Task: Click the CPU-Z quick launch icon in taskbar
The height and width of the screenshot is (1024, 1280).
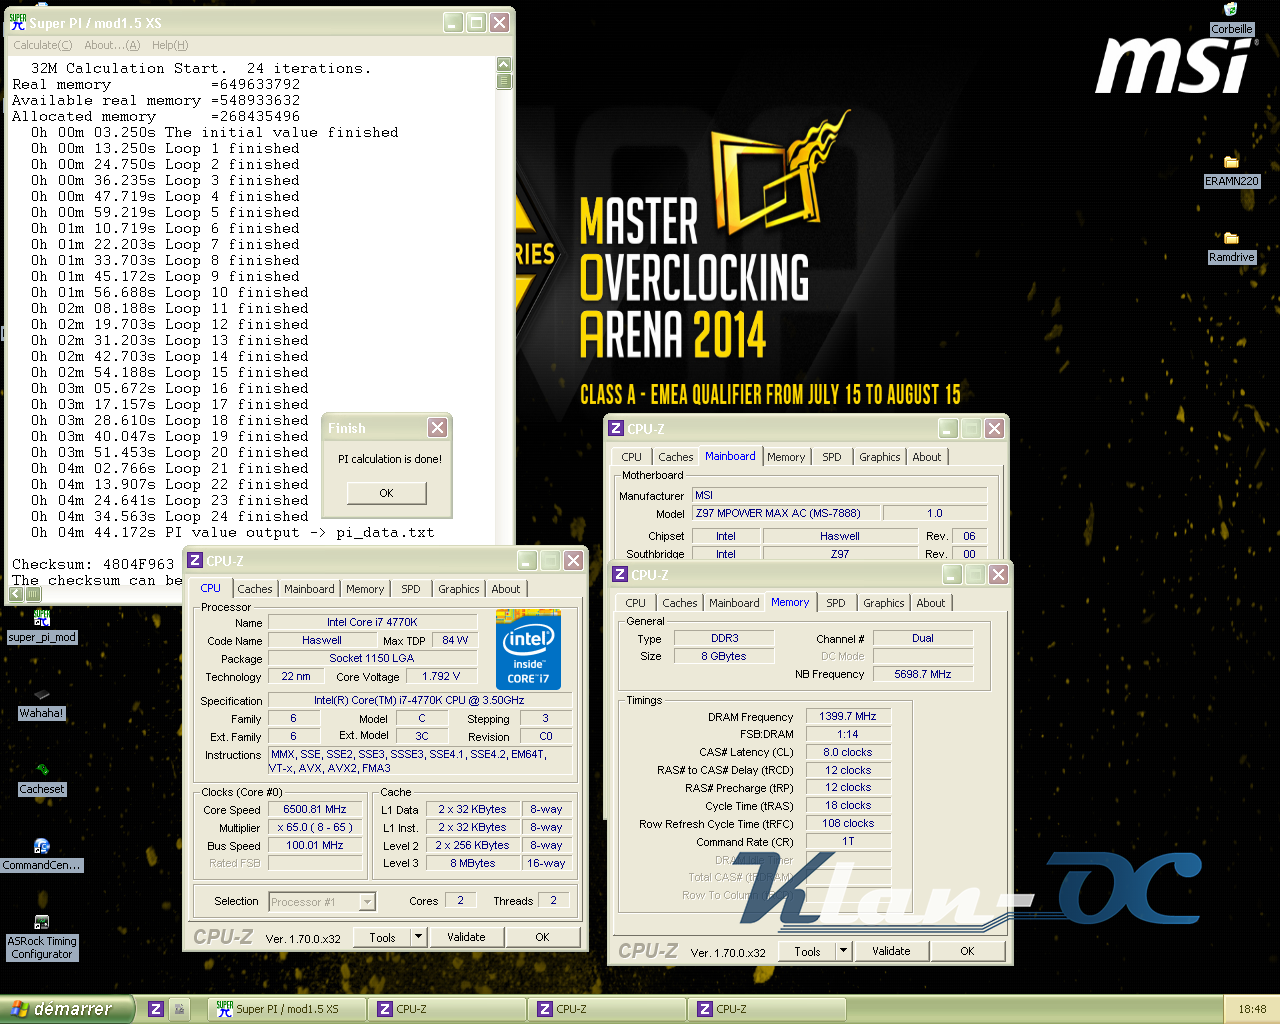Action: point(156,1009)
